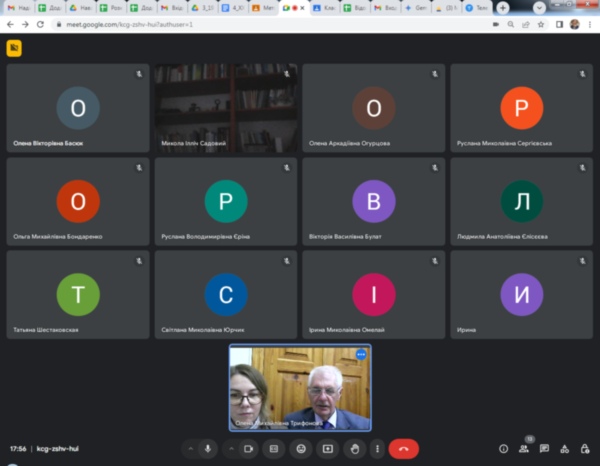Expand audio settings arrow beside microphone
Viewport: 600px width, 466px height.
click(x=191, y=449)
